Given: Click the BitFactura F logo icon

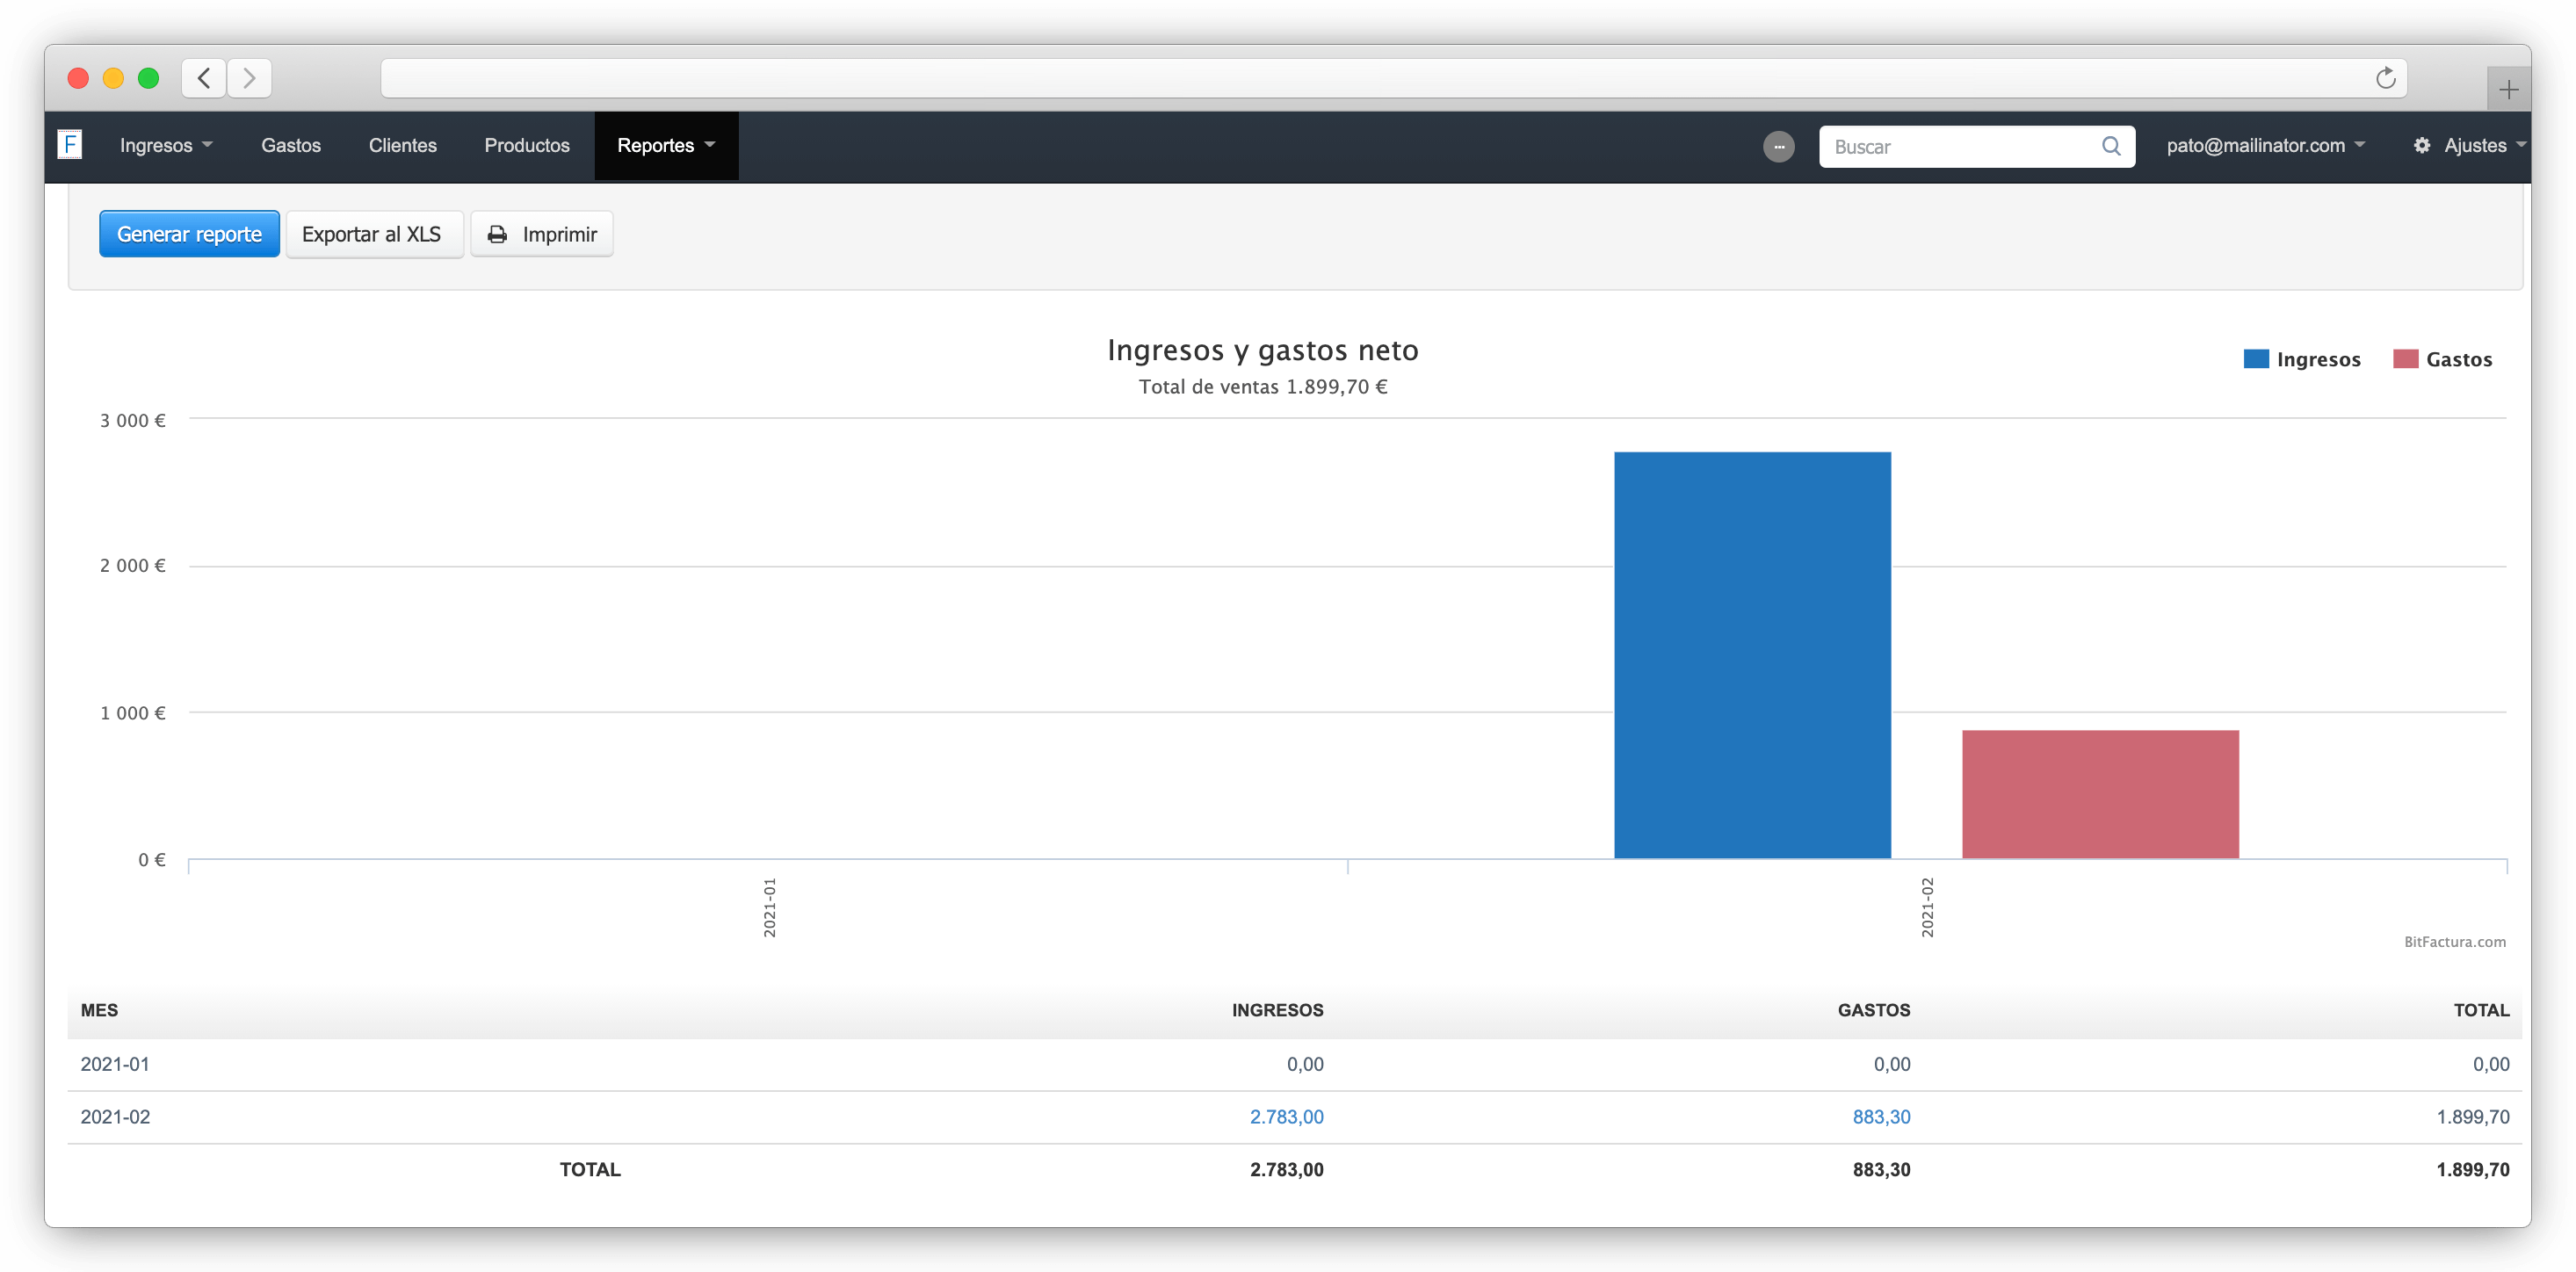Looking at the screenshot, I should 69,145.
